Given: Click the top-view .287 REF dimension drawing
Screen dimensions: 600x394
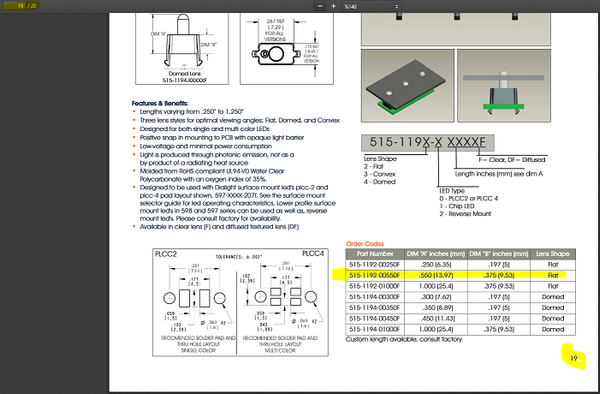Looking at the screenshot, I should 287,48.
